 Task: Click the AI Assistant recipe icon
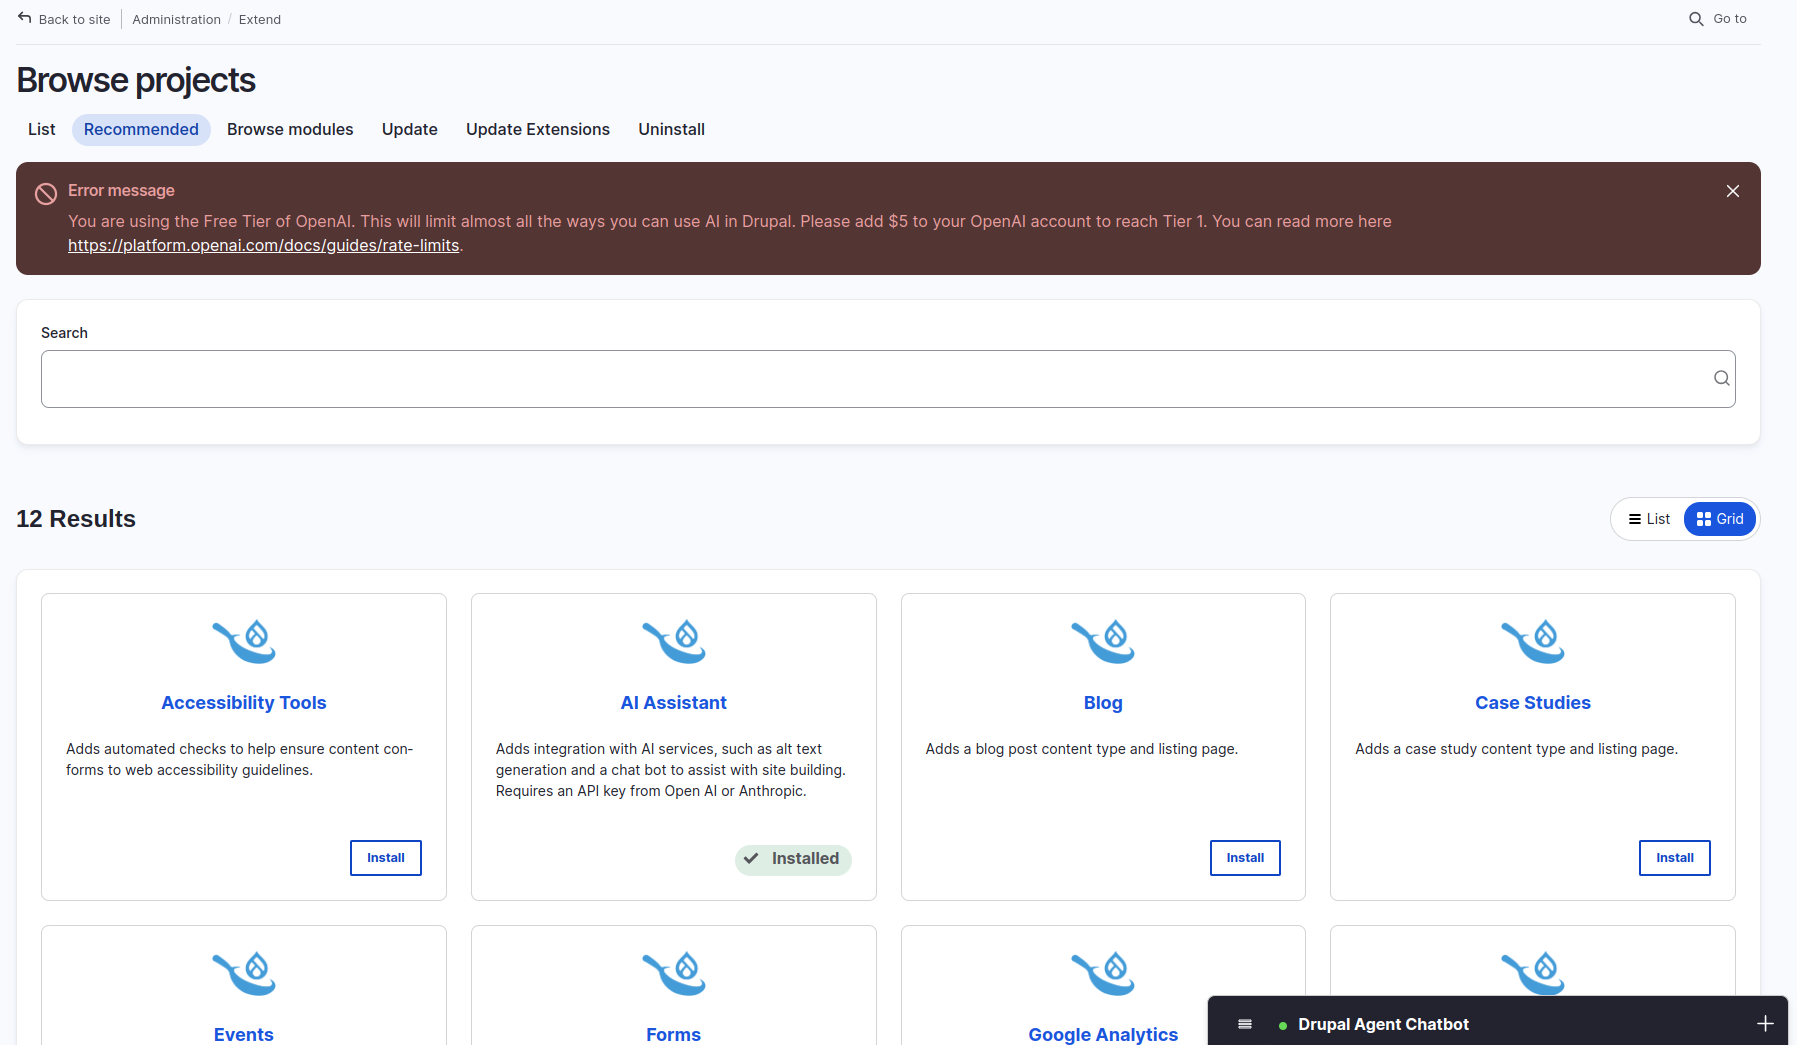[674, 641]
